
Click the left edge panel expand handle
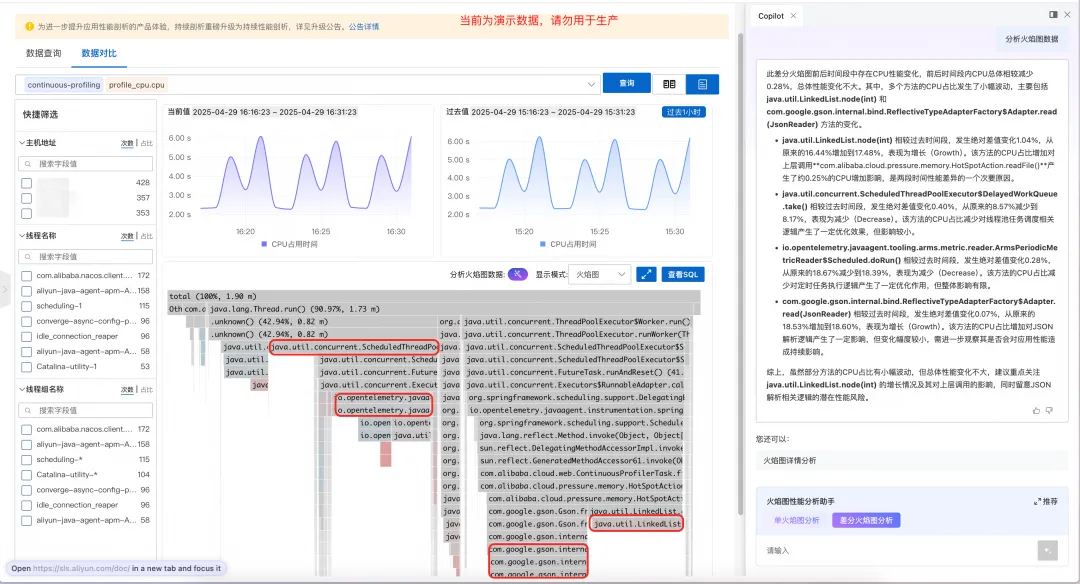pos(4,289)
